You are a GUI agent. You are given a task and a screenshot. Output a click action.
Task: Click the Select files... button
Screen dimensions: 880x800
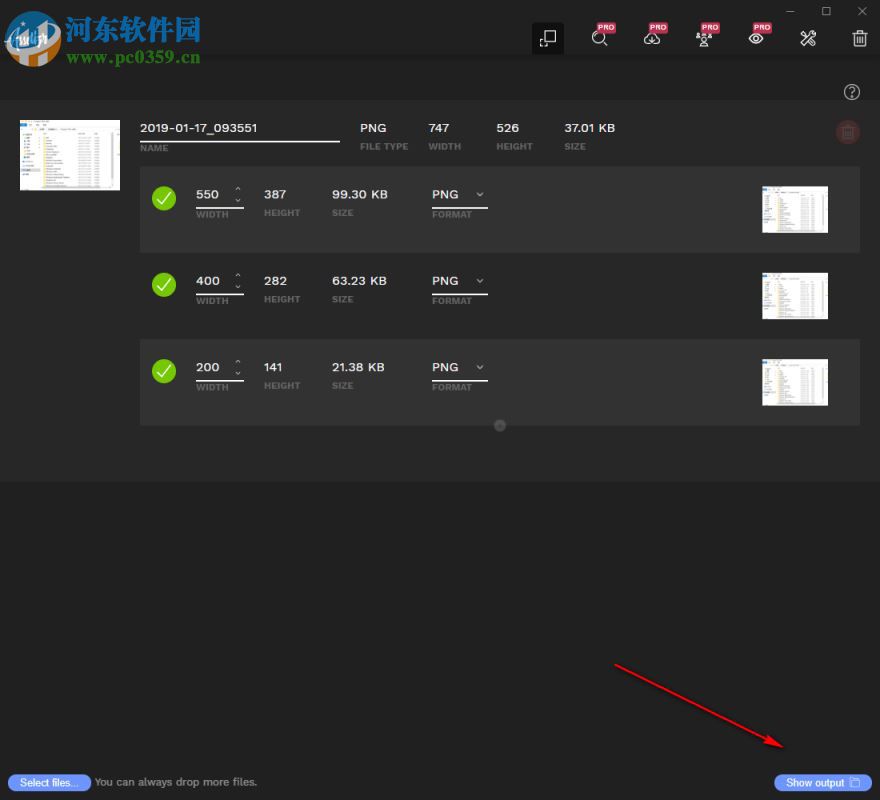pyautogui.click(x=49, y=783)
